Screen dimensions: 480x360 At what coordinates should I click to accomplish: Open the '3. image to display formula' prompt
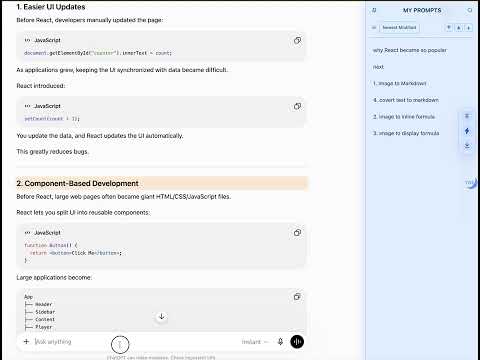click(406, 133)
